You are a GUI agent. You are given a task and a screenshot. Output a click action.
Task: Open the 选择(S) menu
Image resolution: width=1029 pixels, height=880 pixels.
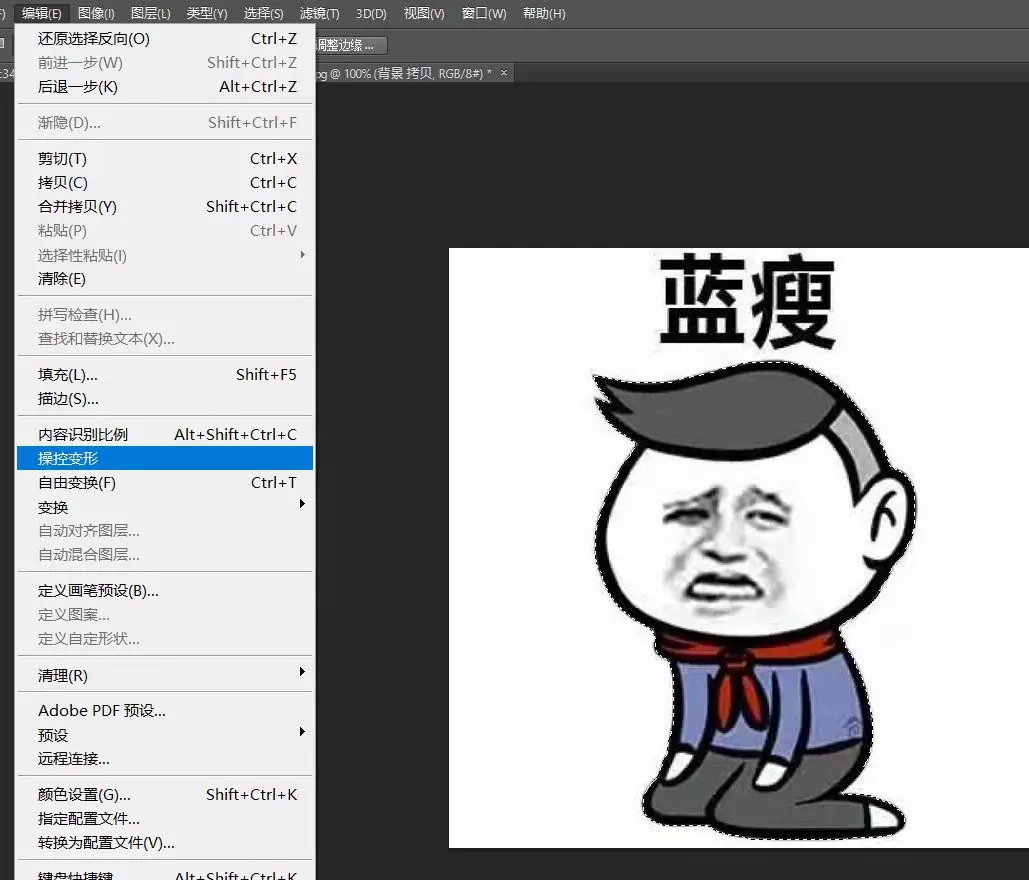coord(263,13)
